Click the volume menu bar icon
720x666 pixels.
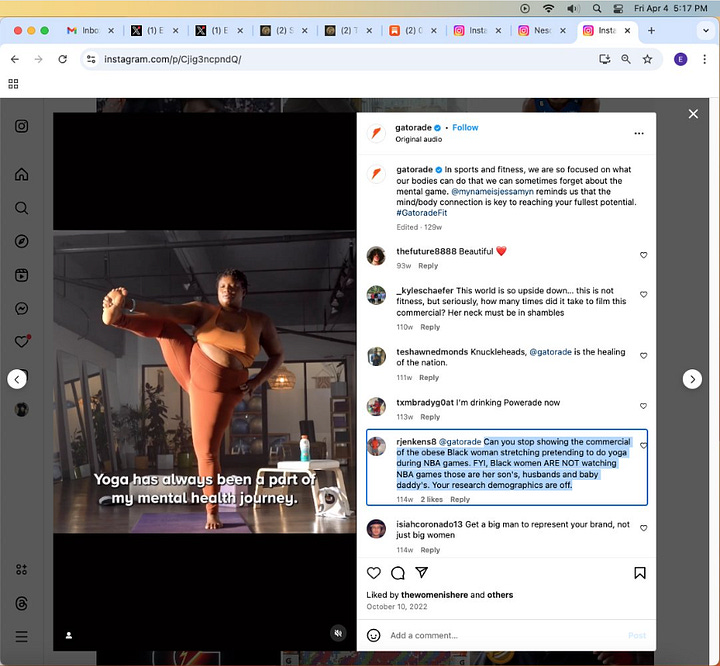tap(573, 8)
